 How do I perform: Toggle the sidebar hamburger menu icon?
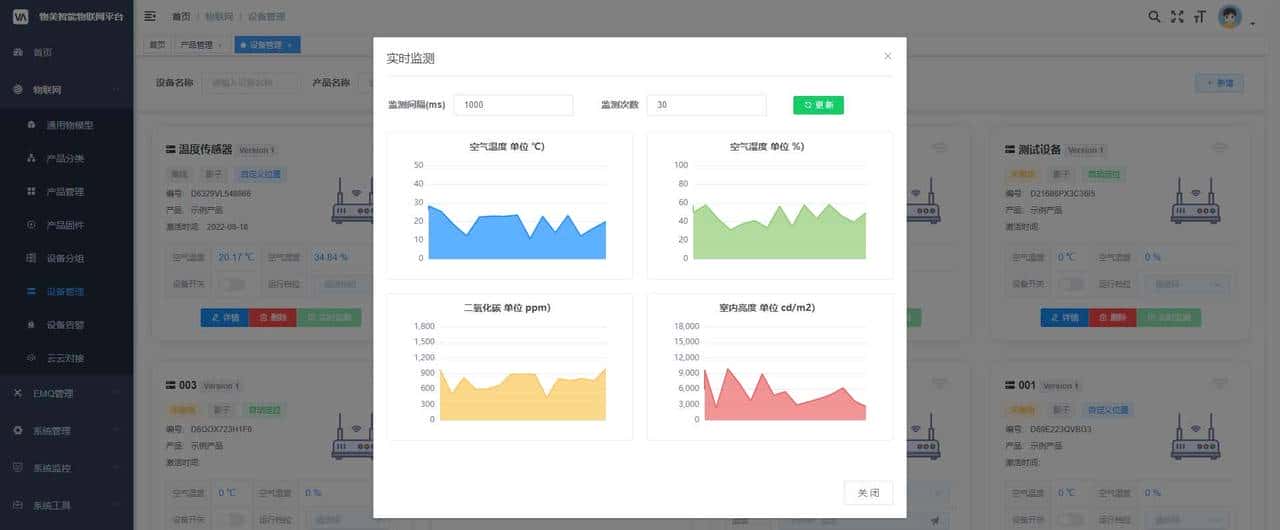click(x=150, y=16)
